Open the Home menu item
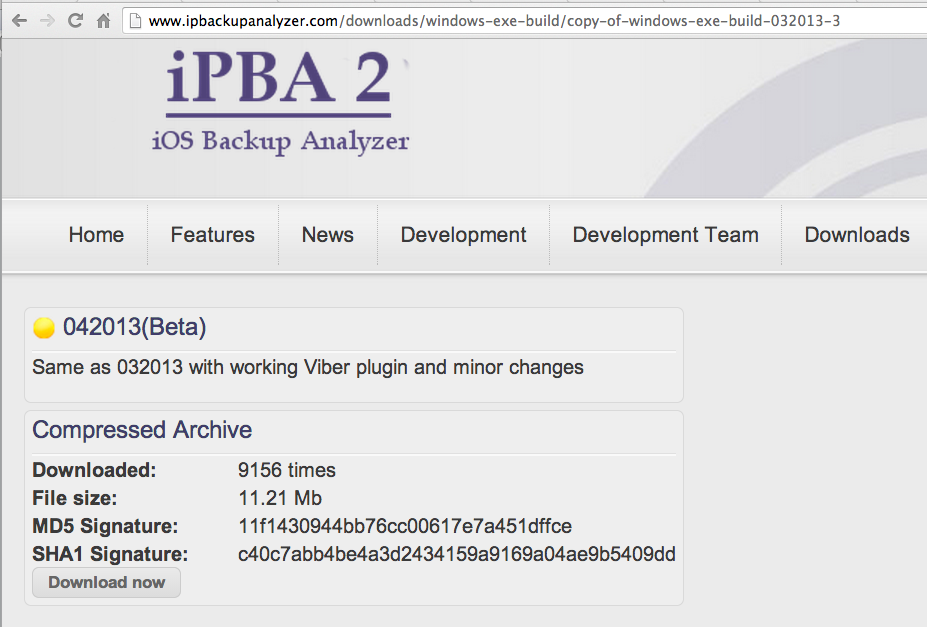927x627 pixels. click(96, 235)
